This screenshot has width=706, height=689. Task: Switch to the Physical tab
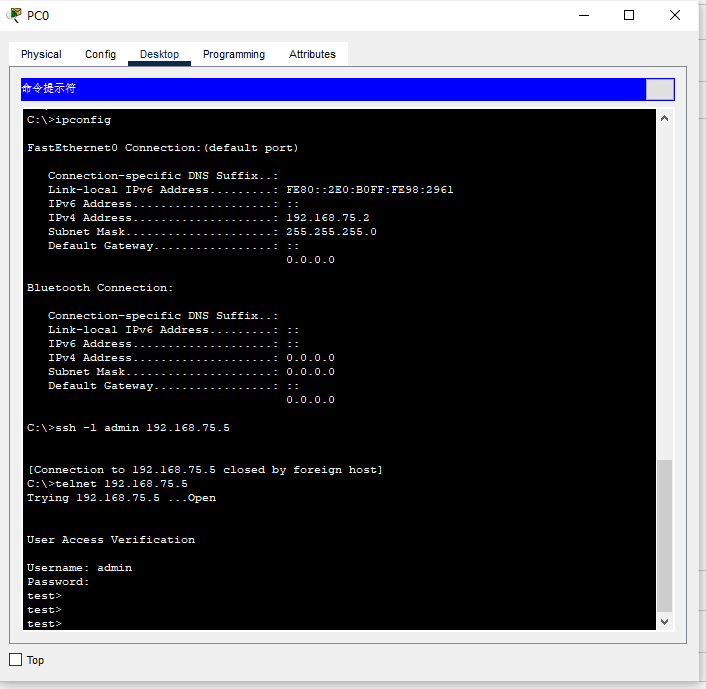click(41, 54)
